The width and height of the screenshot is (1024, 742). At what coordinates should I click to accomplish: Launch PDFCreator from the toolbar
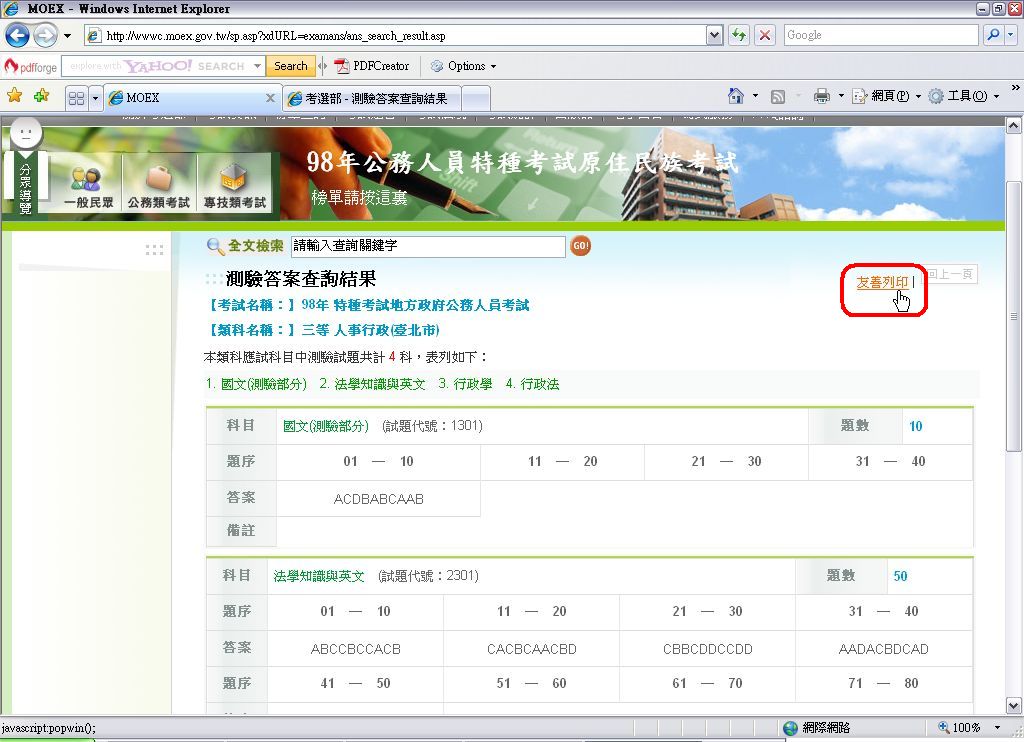click(x=372, y=66)
